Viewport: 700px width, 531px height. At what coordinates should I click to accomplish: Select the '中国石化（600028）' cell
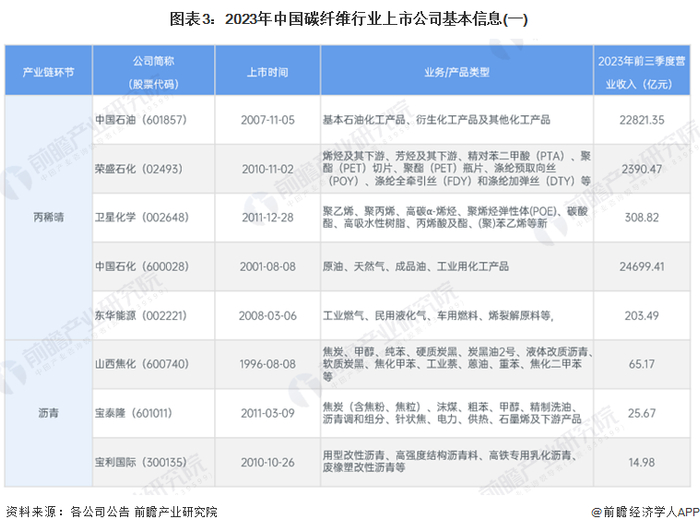pyautogui.click(x=154, y=267)
